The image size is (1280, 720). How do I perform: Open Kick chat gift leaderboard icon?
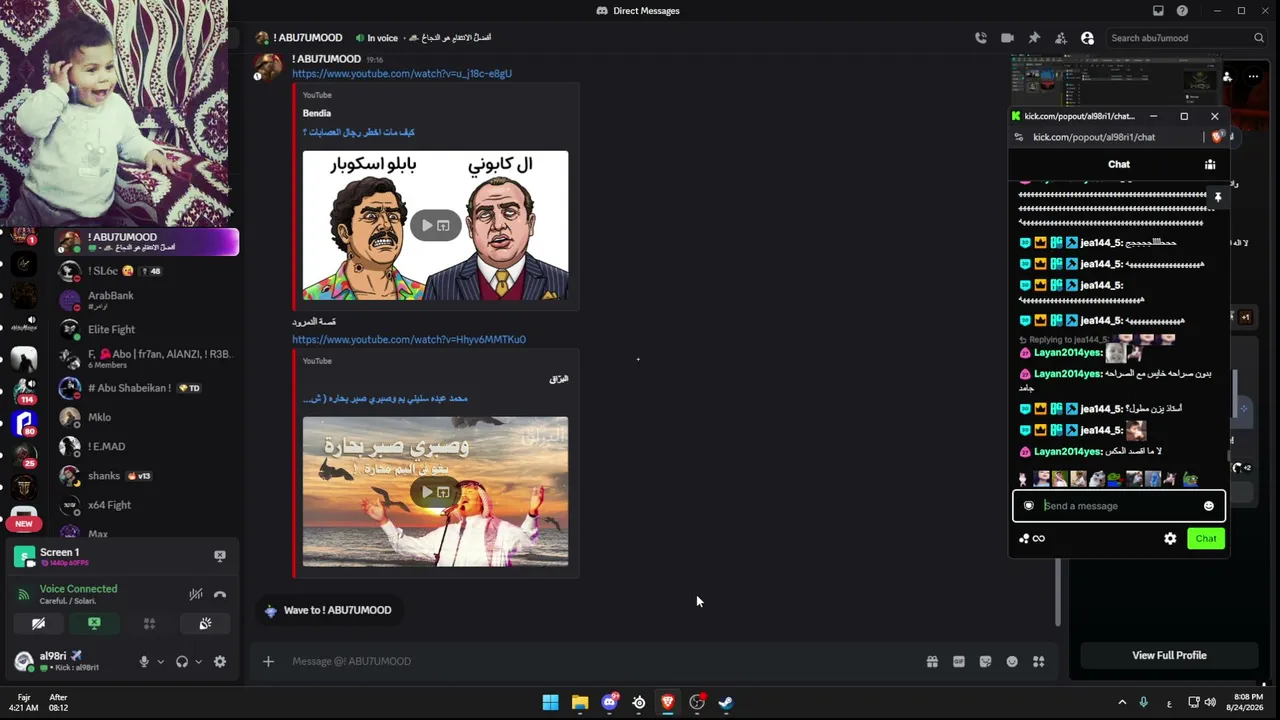click(x=1210, y=164)
